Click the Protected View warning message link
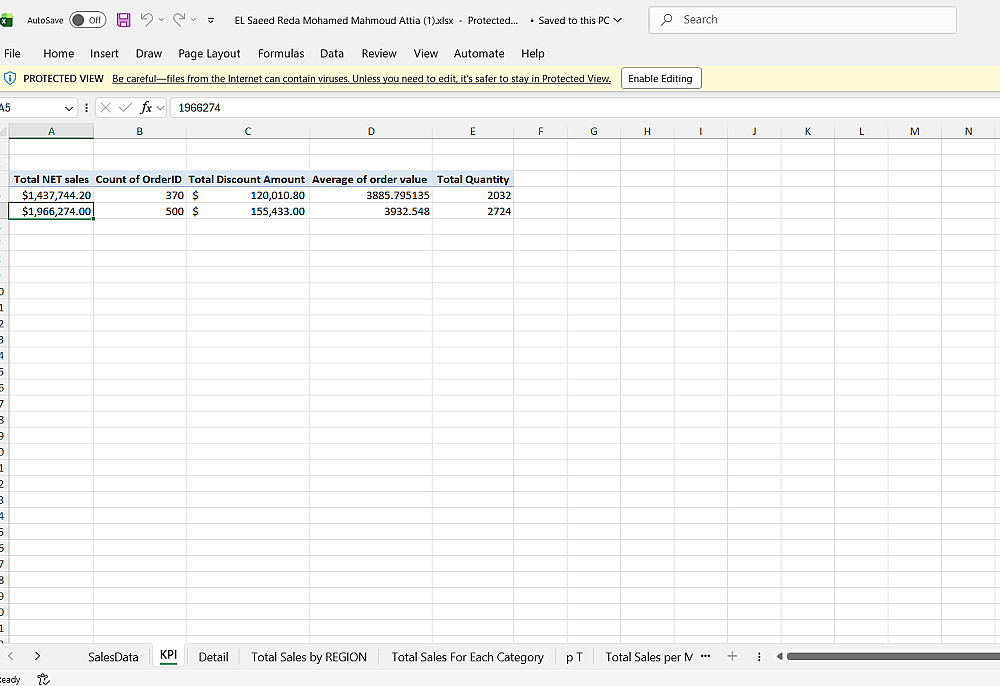Screen dimensions: 1000x686 point(361,78)
